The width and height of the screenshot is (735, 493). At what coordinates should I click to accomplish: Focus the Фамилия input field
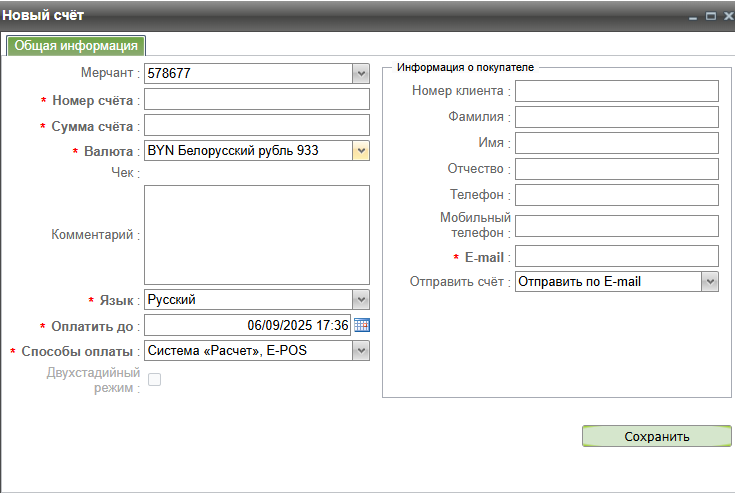616,117
